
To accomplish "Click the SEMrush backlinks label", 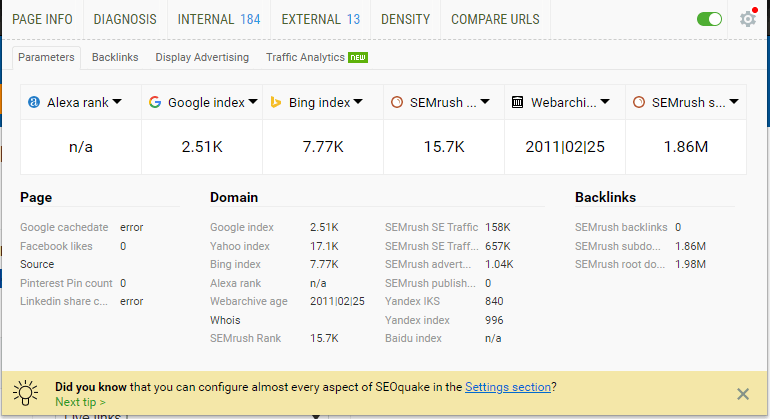I will 621,227.
